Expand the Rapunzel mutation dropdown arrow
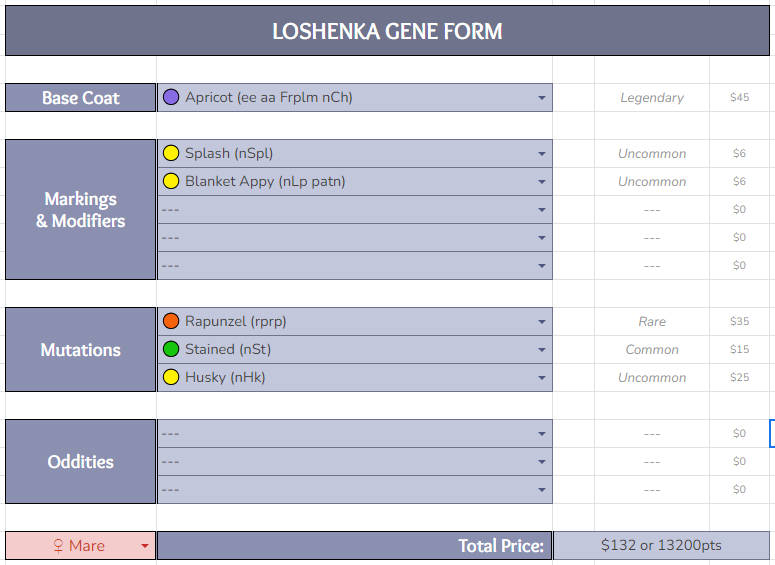This screenshot has height=565, width=775. (542, 322)
